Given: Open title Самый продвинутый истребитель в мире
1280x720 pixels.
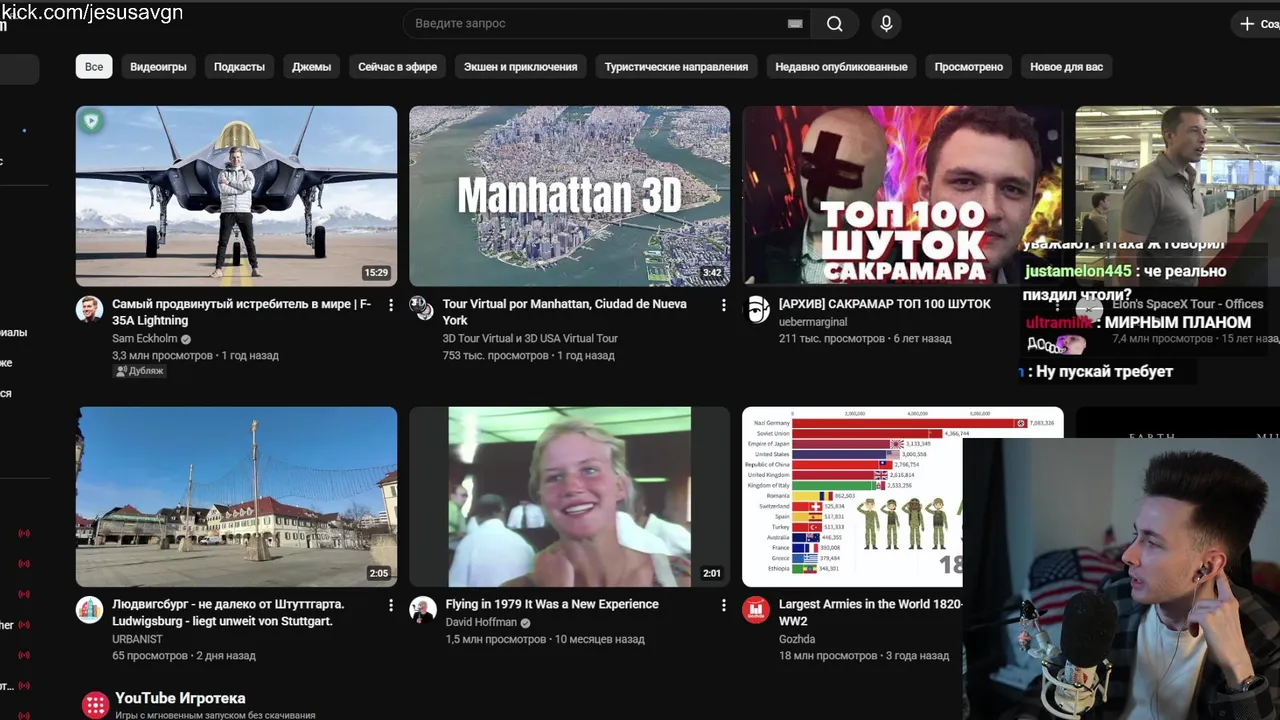Looking at the screenshot, I should 241,312.
